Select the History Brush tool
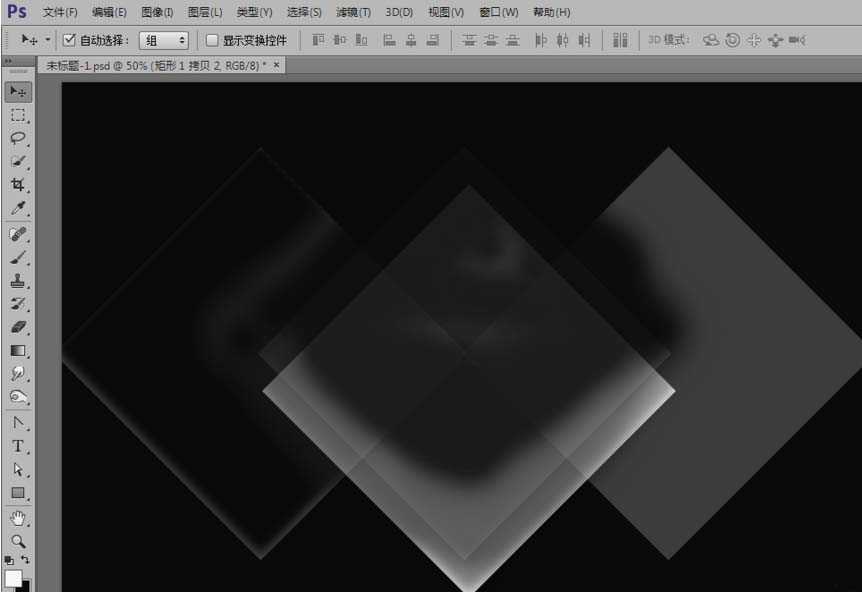 coord(18,304)
